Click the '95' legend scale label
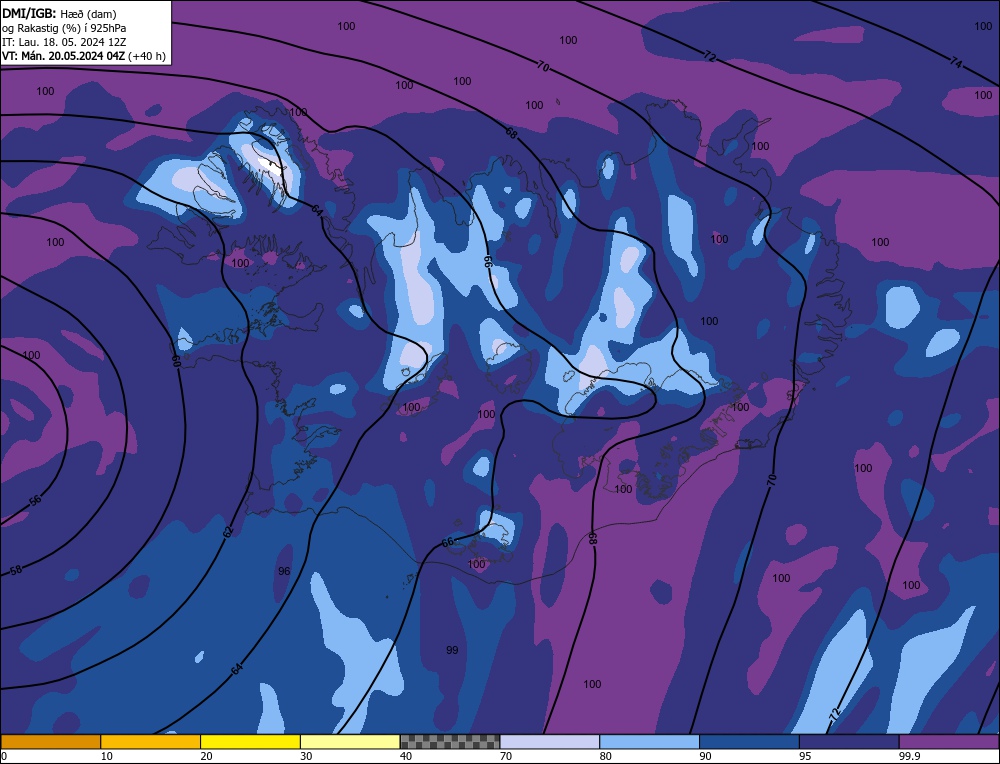 click(805, 756)
